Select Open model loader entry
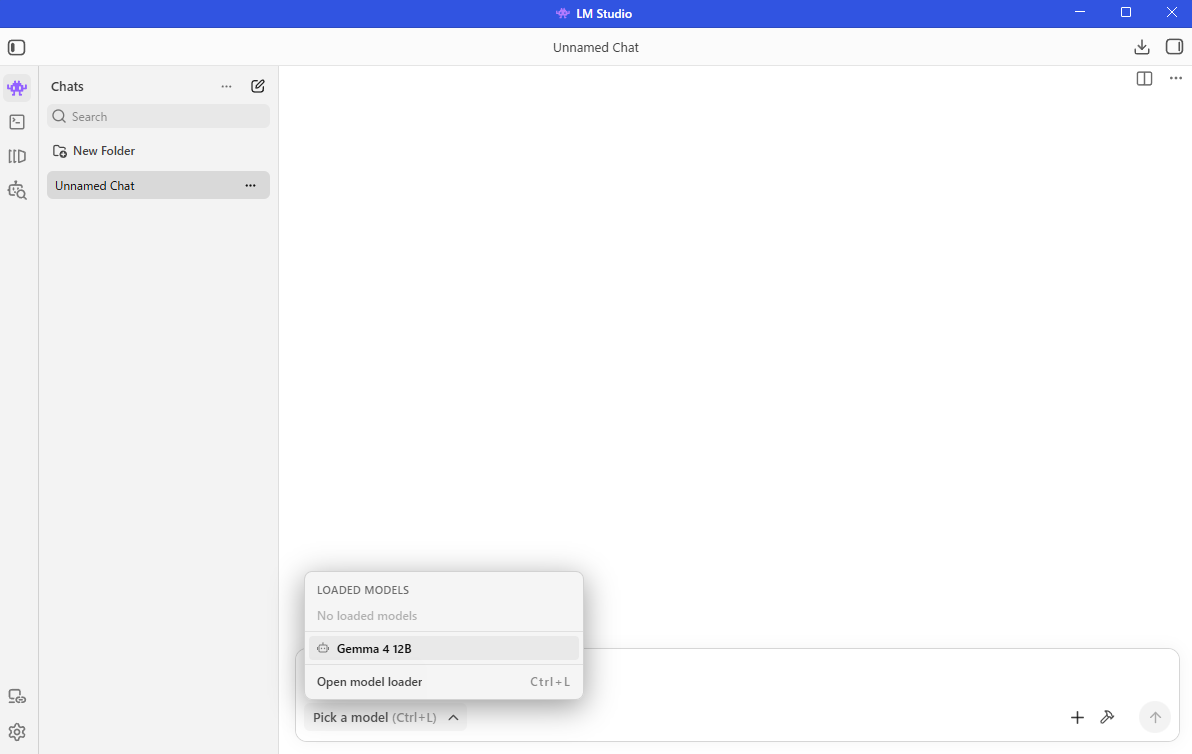This screenshot has height=754, width=1192. (444, 682)
